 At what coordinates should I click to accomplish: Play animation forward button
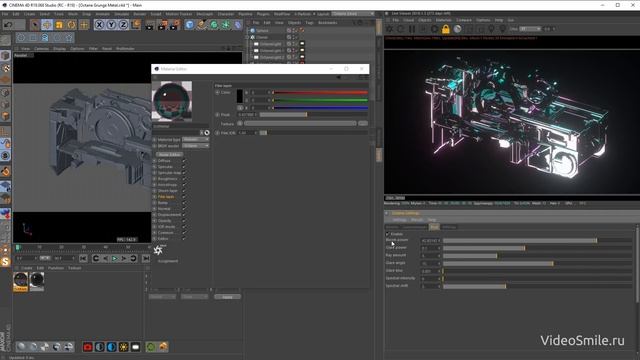tap(115, 258)
